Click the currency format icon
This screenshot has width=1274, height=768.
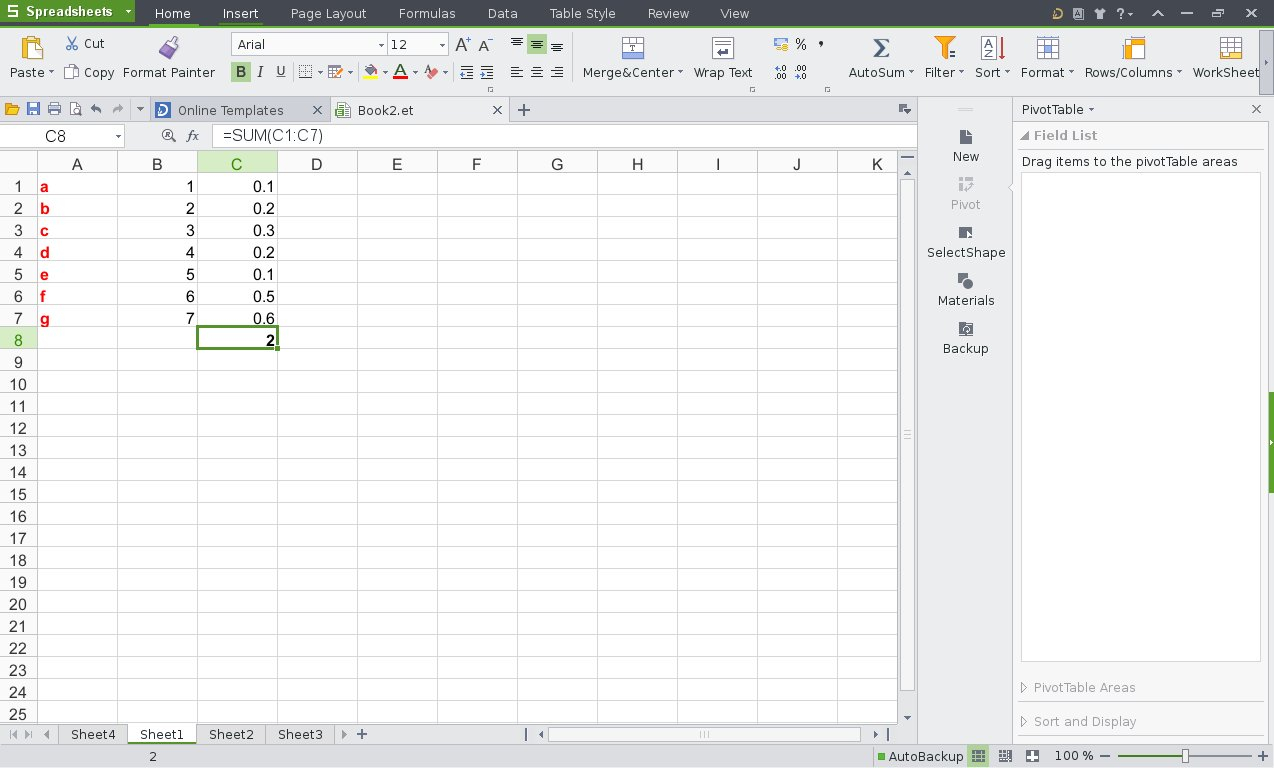781,44
